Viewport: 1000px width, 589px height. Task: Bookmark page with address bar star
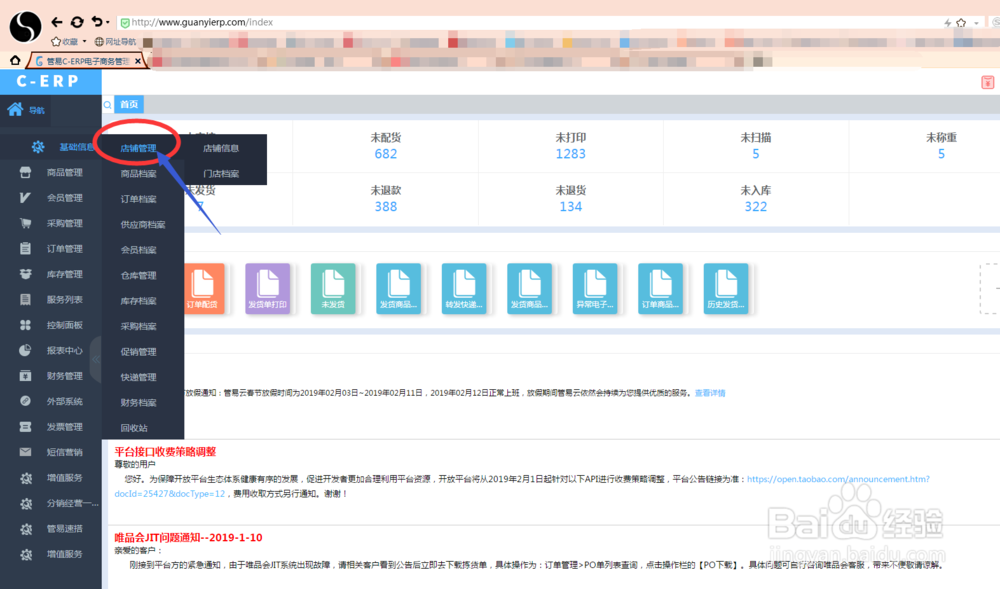961,22
